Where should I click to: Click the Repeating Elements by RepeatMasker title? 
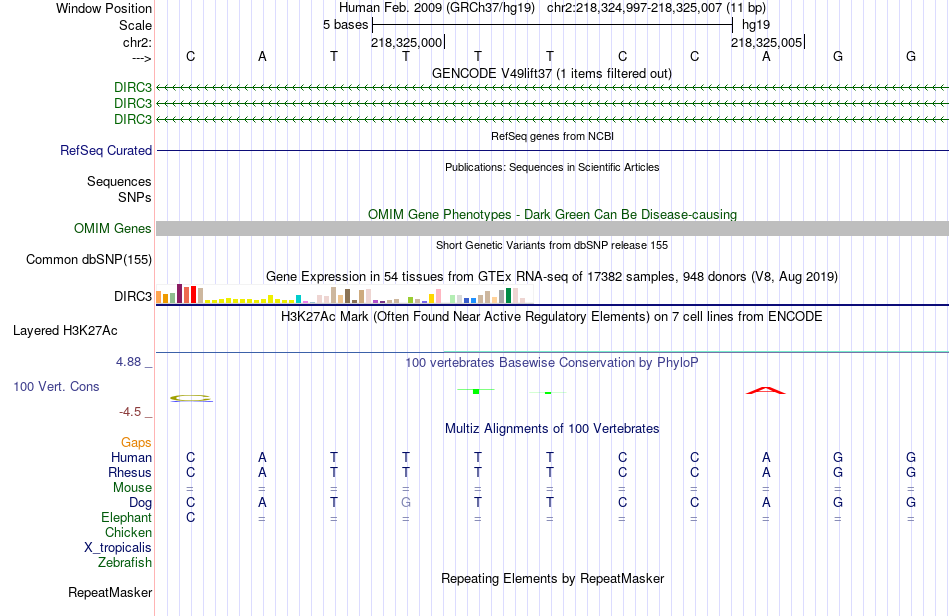click(552, 578)
